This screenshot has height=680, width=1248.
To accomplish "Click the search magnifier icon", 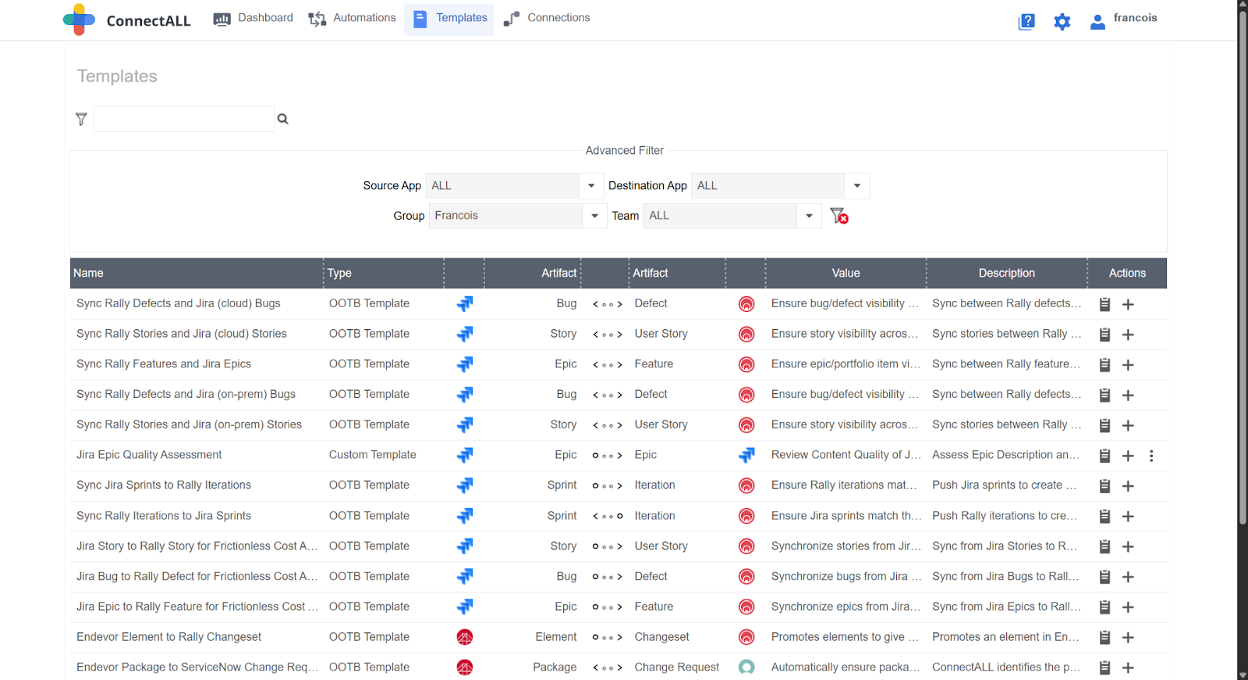I will [x=283, y=119].
